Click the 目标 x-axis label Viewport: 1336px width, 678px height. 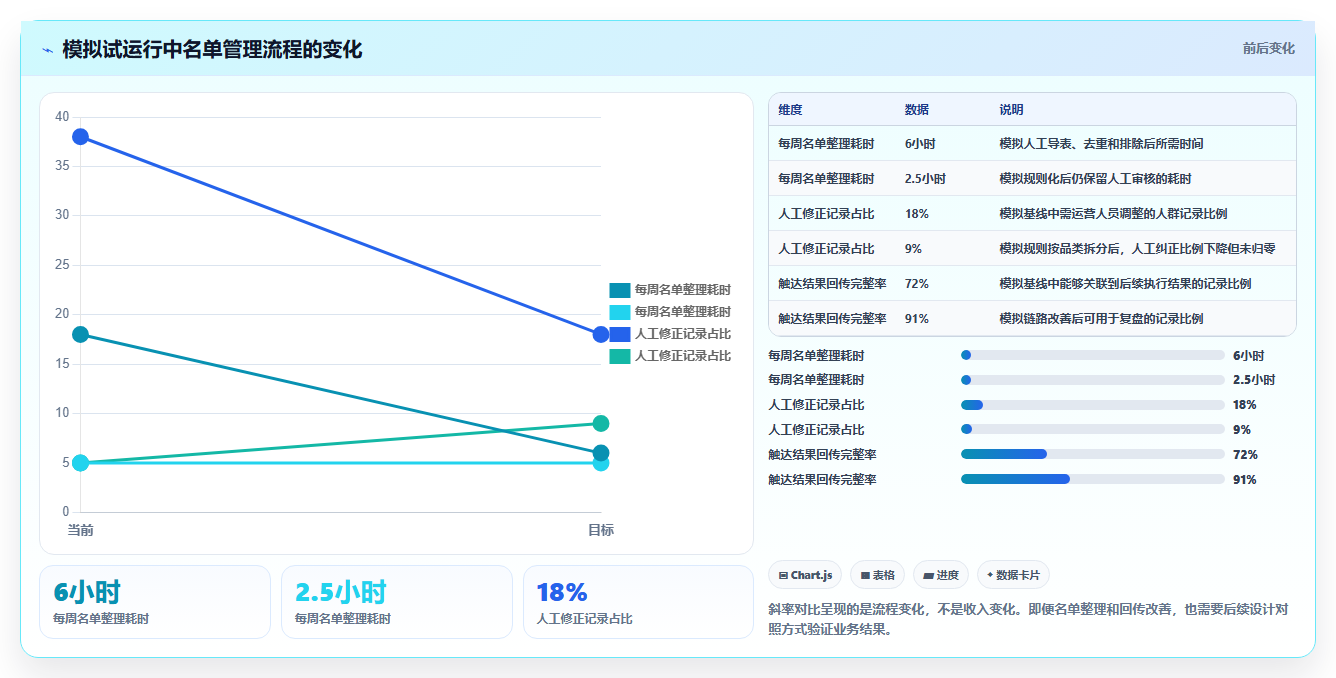(x=601, y=530)
